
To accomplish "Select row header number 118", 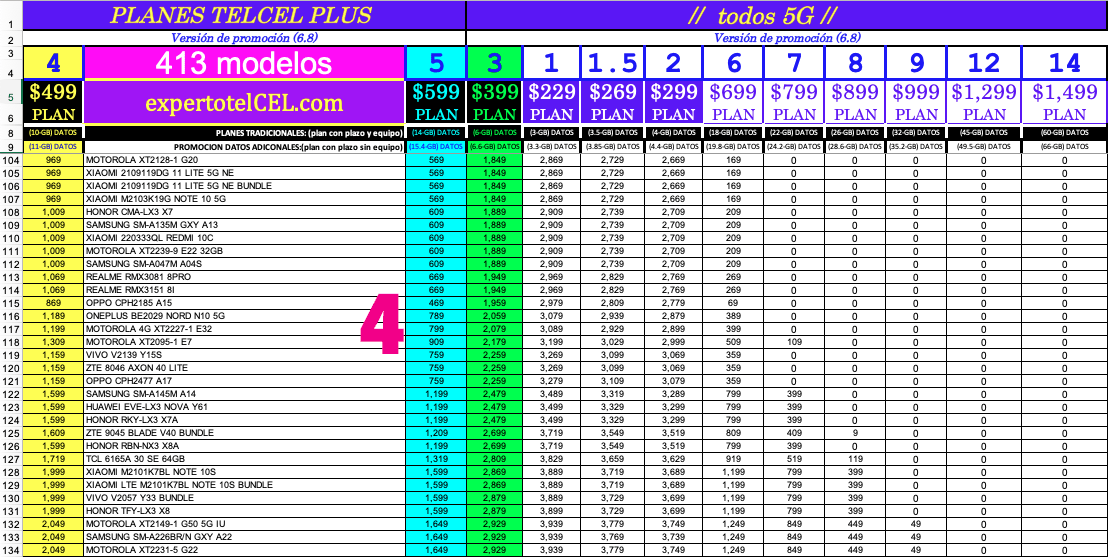I will (11, 341).
